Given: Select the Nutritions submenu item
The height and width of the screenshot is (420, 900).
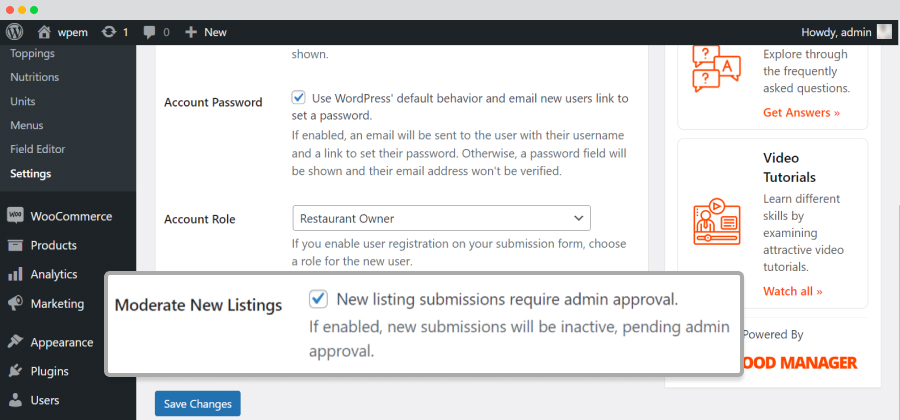Looking at the screenshot, I should click(34, 77).
